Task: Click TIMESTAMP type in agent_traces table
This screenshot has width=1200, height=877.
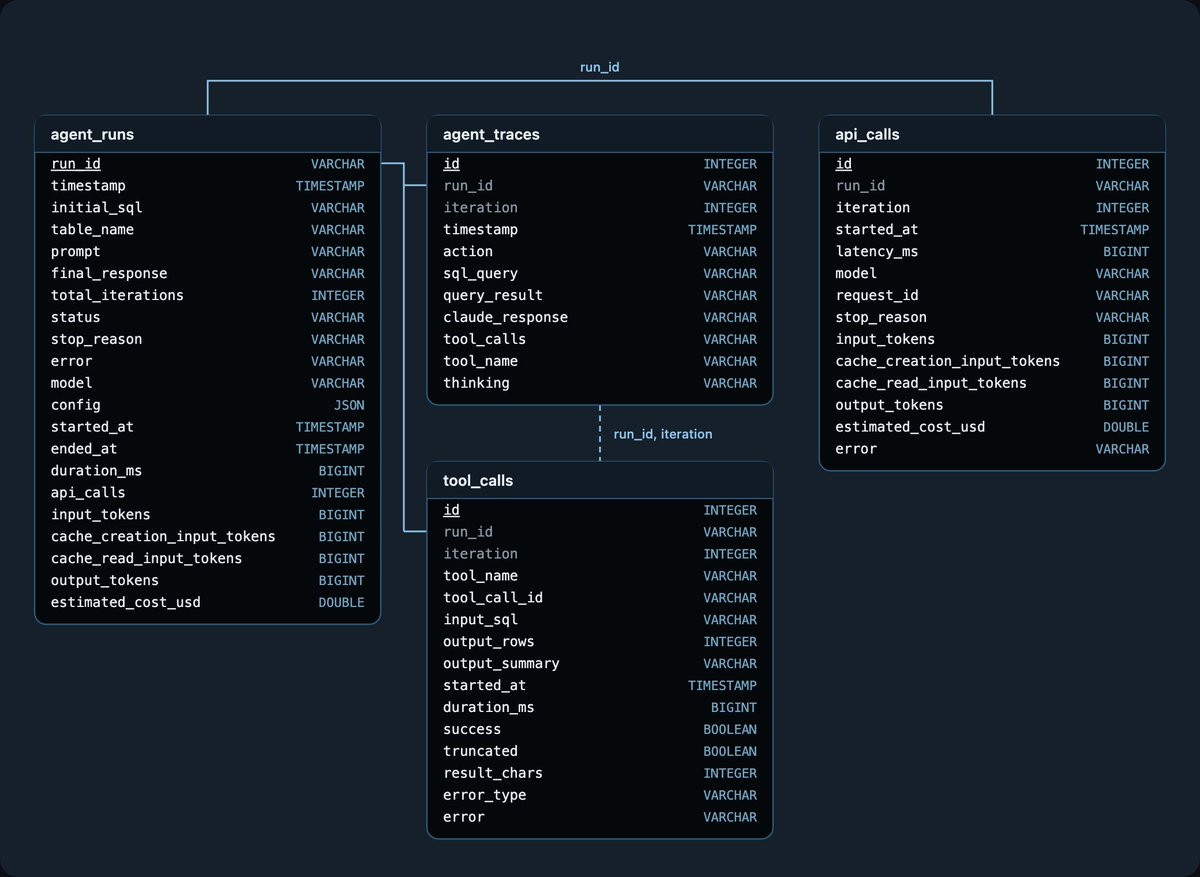Action: [x=722, y=230]
